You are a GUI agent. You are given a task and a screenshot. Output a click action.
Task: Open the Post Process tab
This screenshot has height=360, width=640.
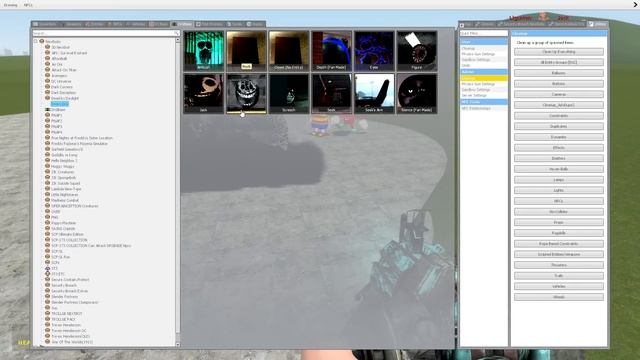210,24
